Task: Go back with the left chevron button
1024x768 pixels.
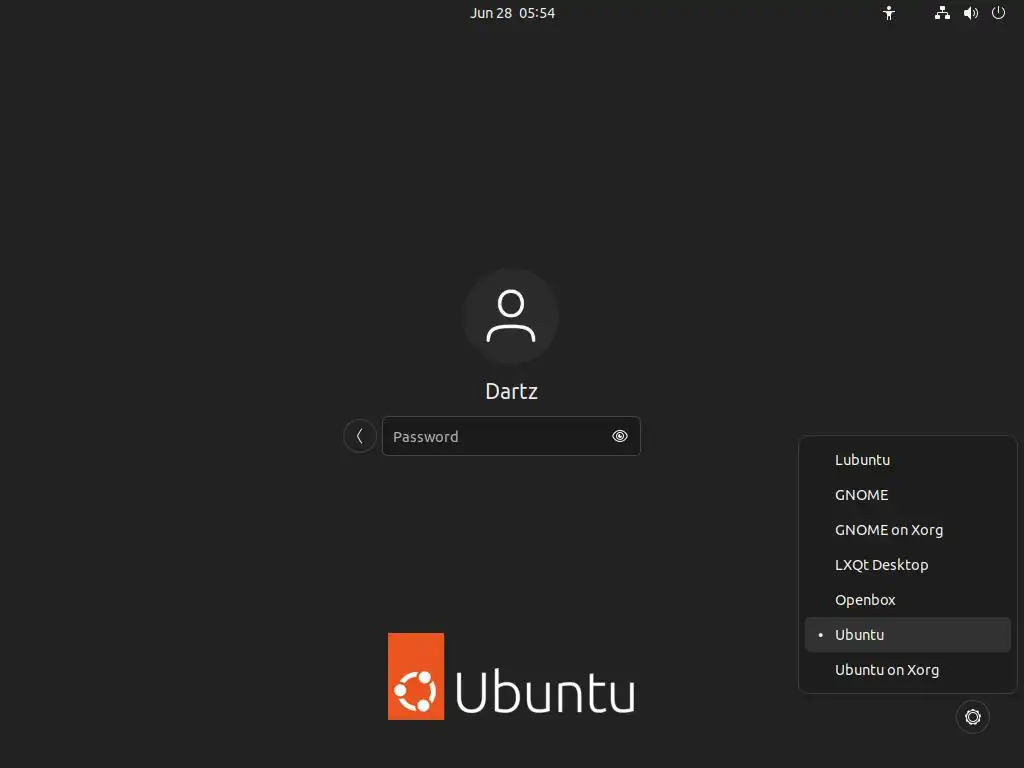Action: [x=360, y=436]
